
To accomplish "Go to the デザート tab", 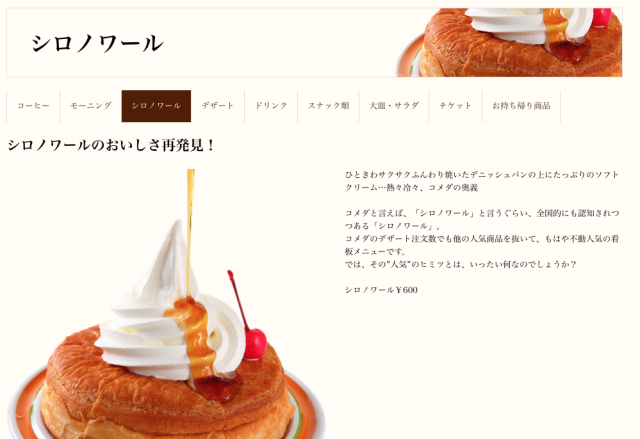I will click(218, 106).
